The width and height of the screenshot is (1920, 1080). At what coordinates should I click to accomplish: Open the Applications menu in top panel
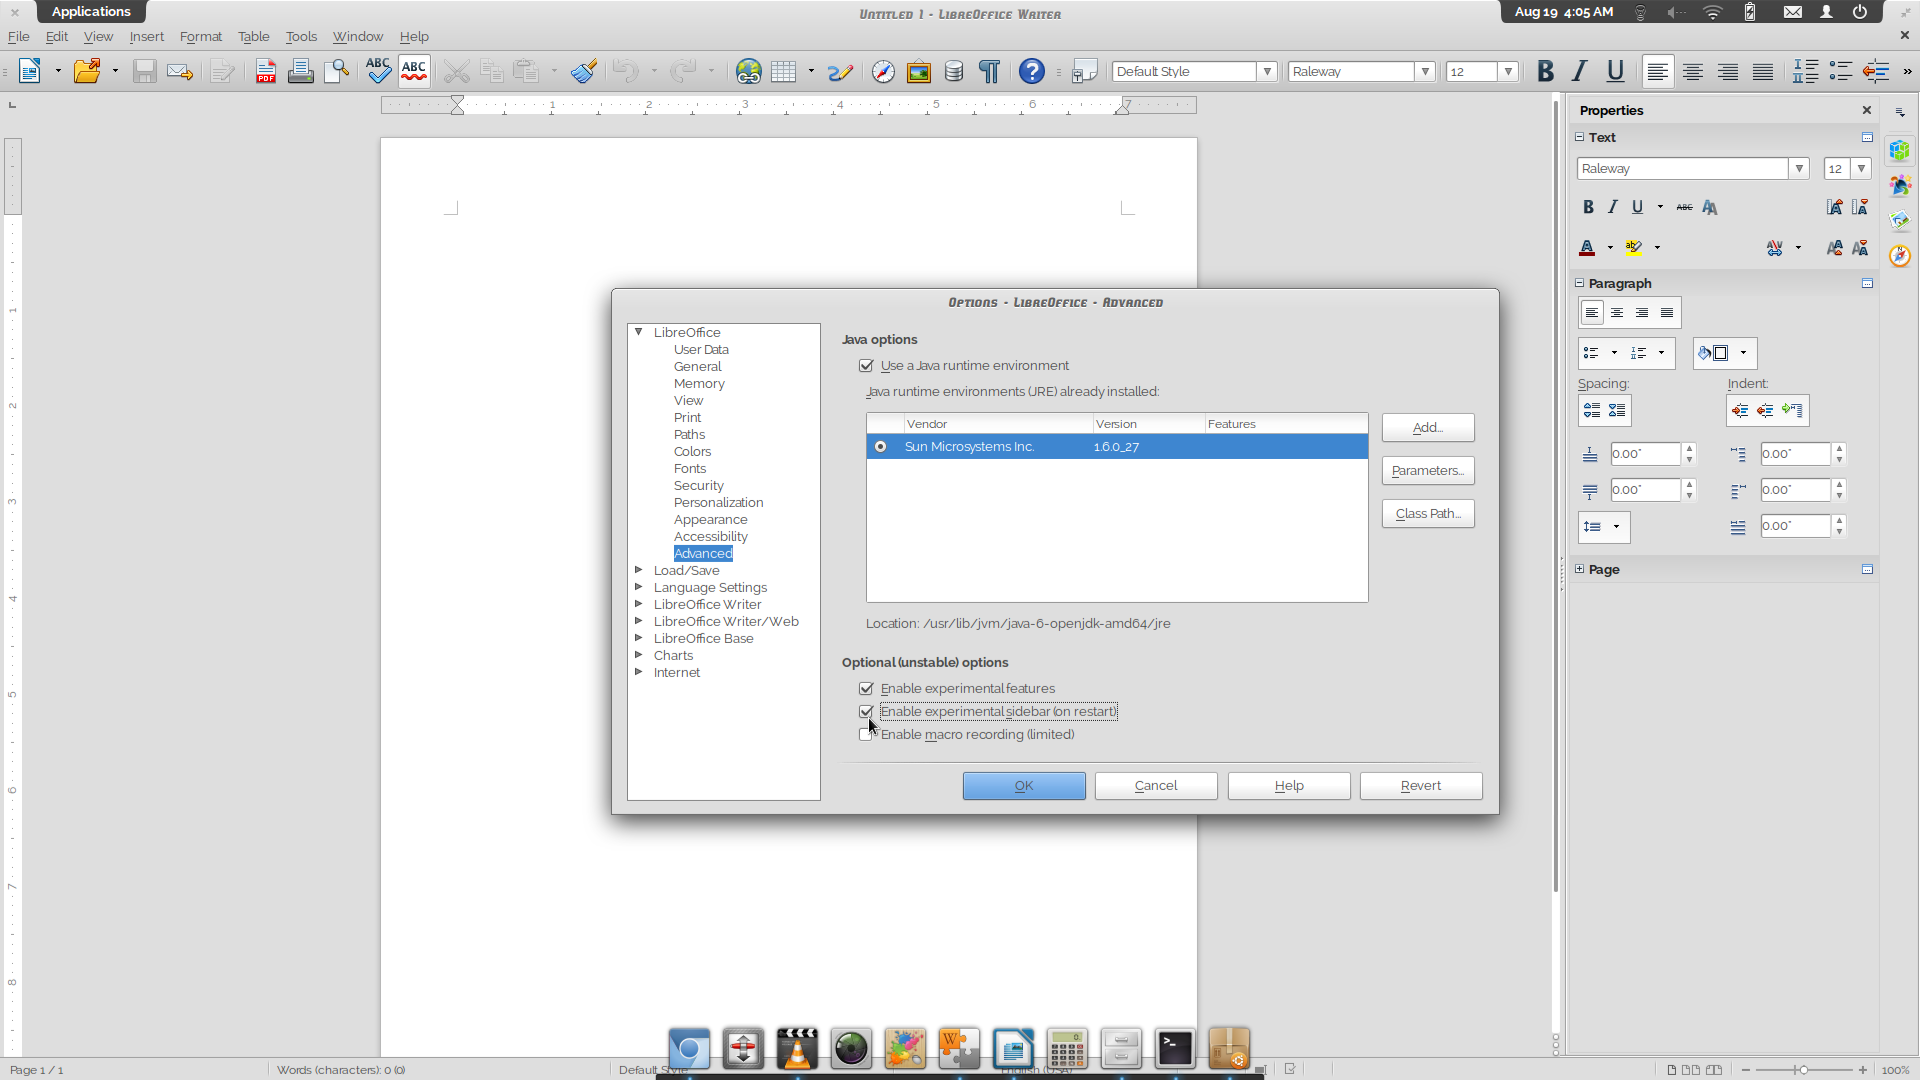click(91, 11)
